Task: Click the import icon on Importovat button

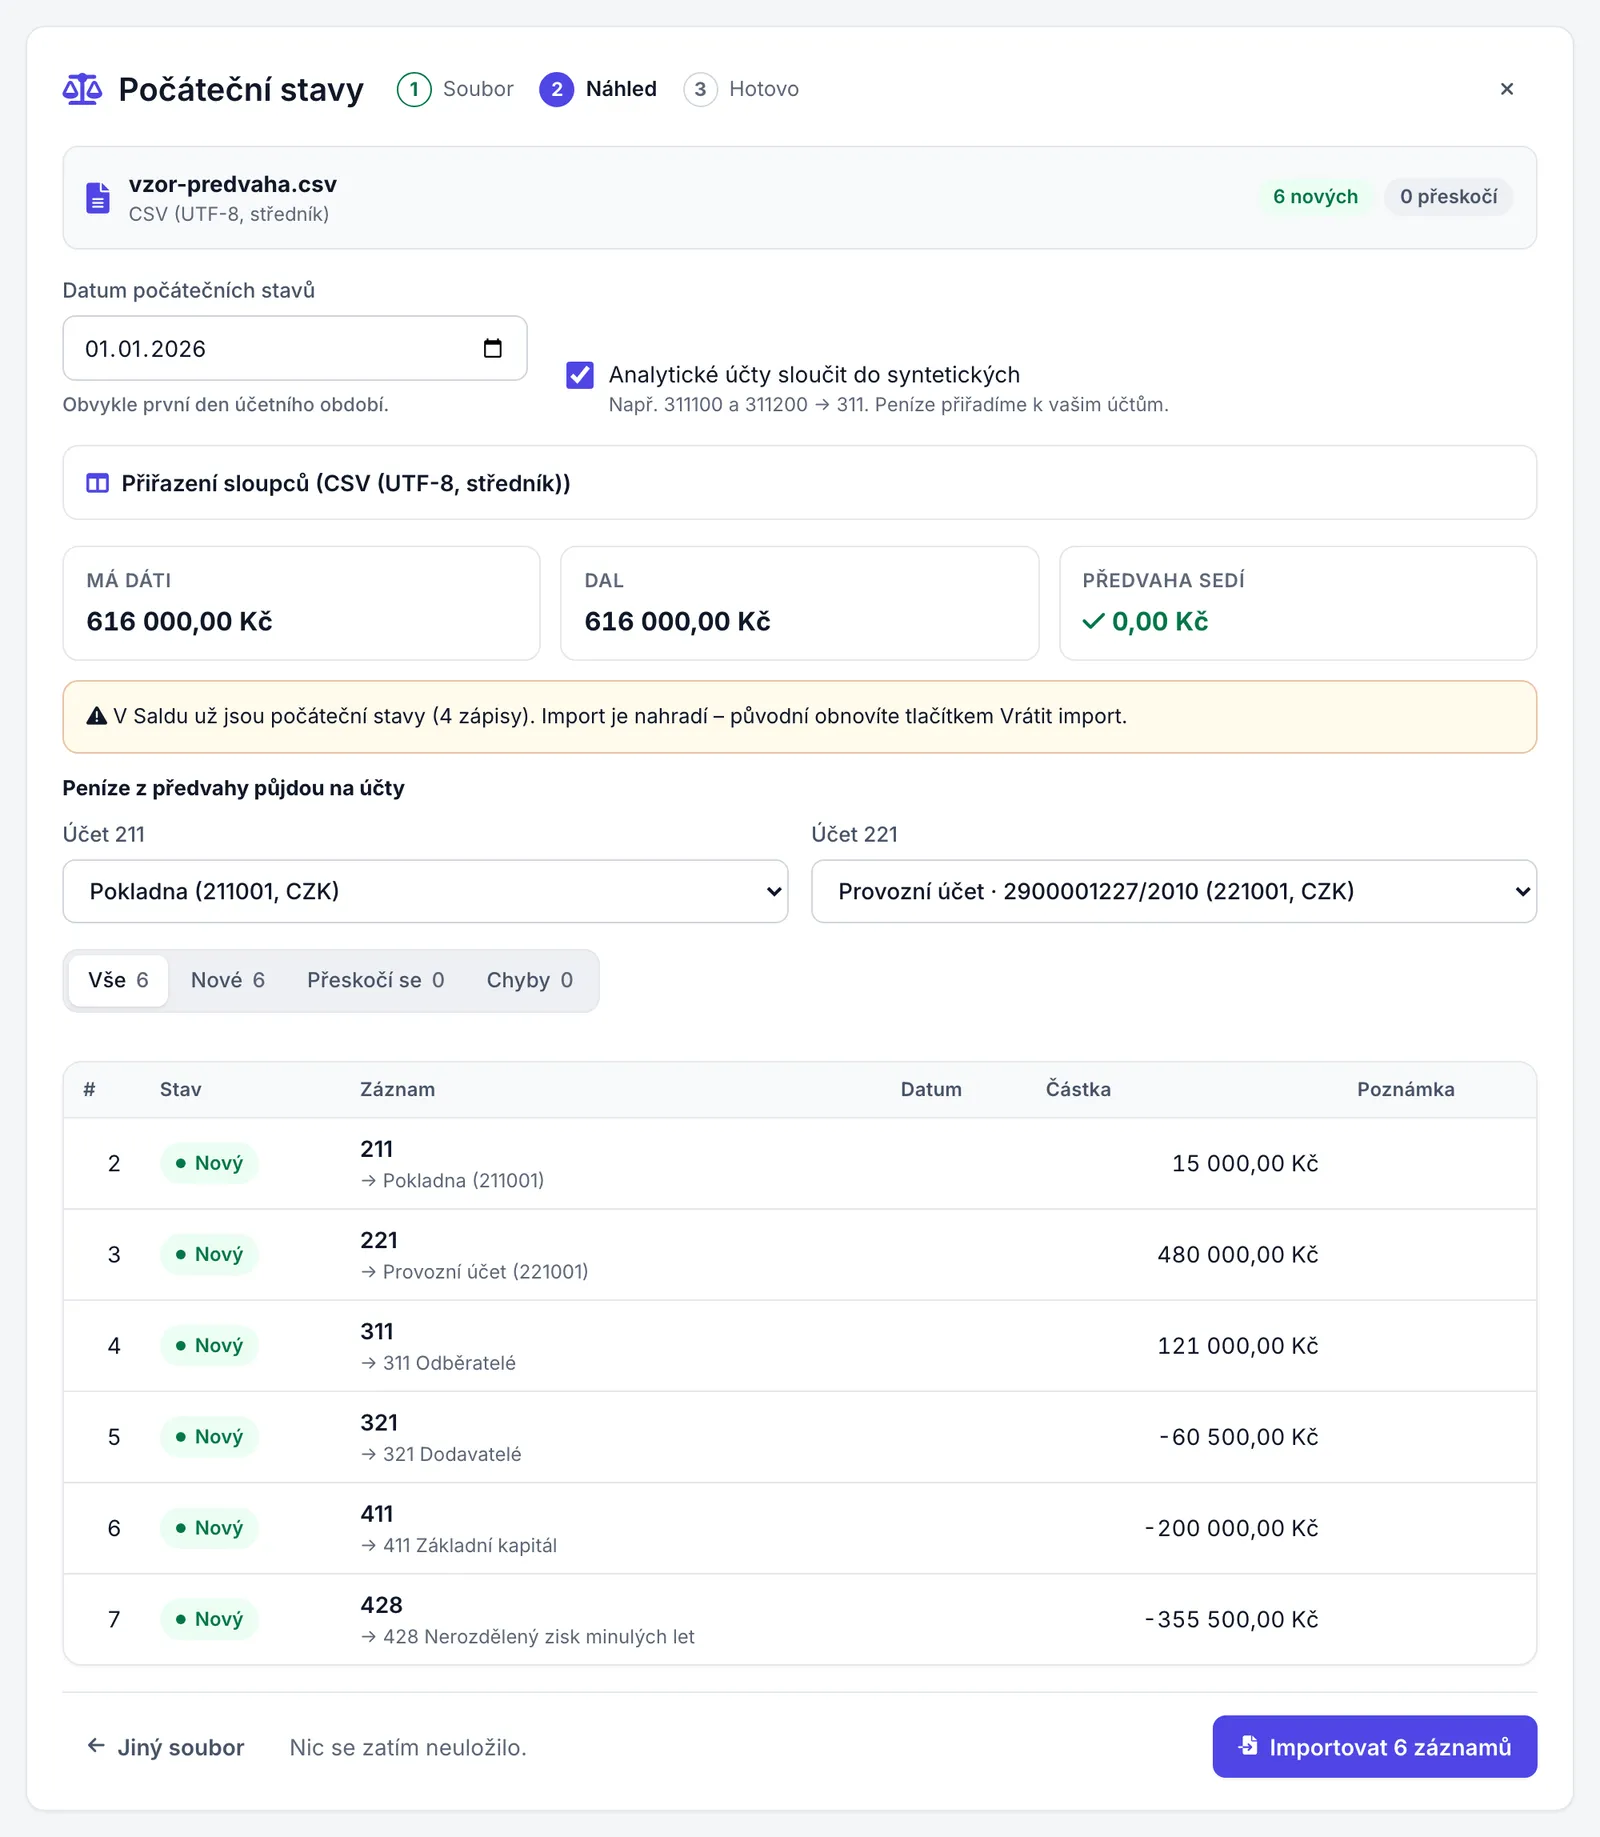Action: coord(1248,1746)
